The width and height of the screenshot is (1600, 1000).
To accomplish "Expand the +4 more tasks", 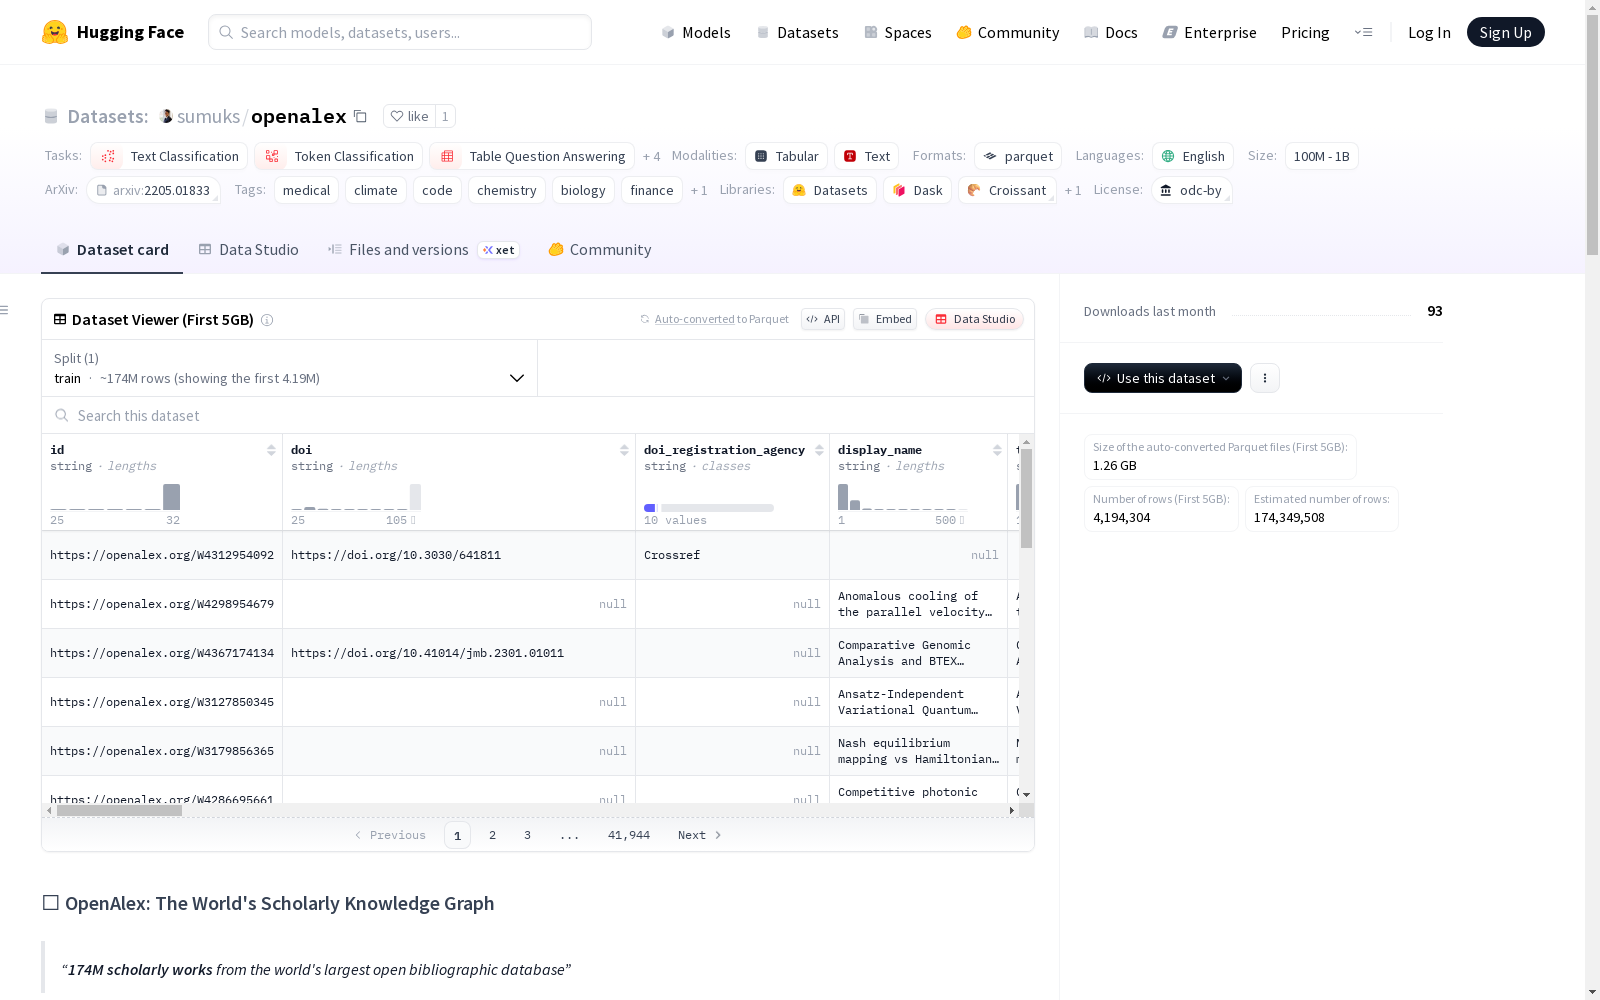I will [651, 156].
